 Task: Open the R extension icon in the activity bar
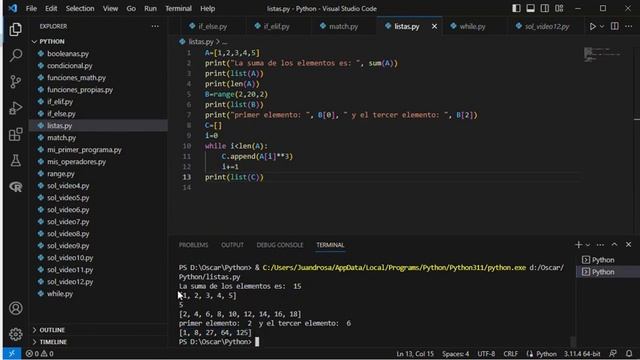pos(16,187)
